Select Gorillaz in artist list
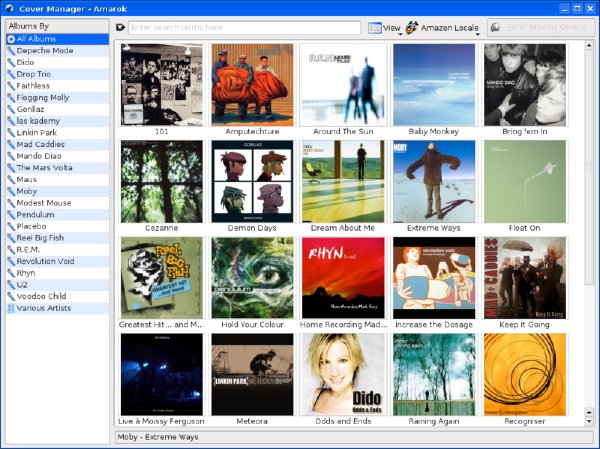The height and width of the screenshot is (449, 600). coord(57,109)
